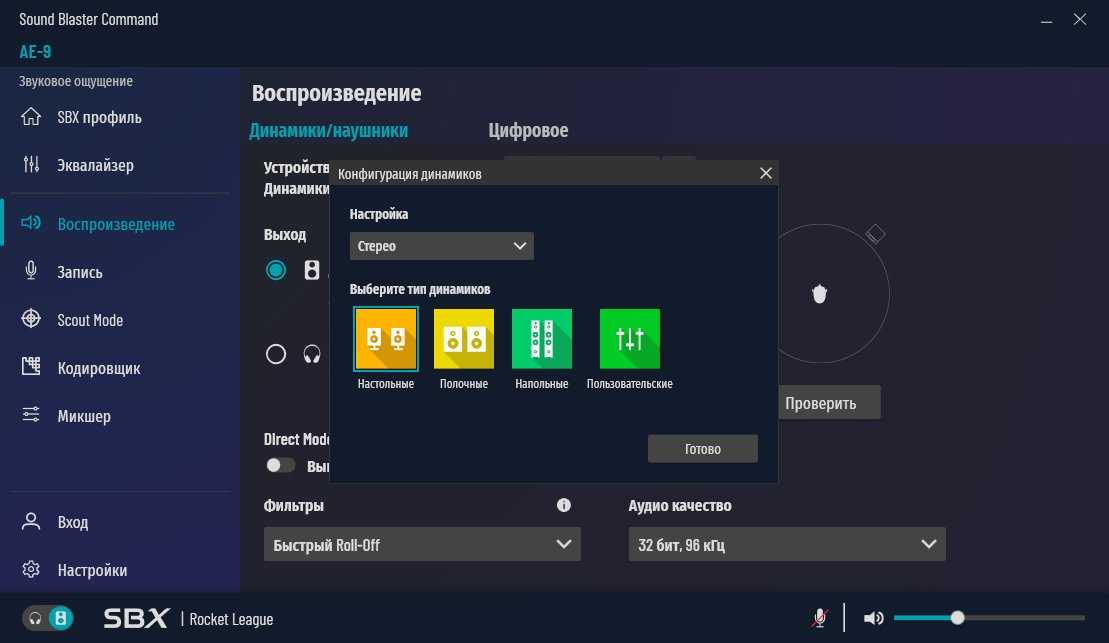The height and width of the screenshot is (643, 1109).
Task: Mute the volume speaker icon
Action: click(x=873, y=618)
